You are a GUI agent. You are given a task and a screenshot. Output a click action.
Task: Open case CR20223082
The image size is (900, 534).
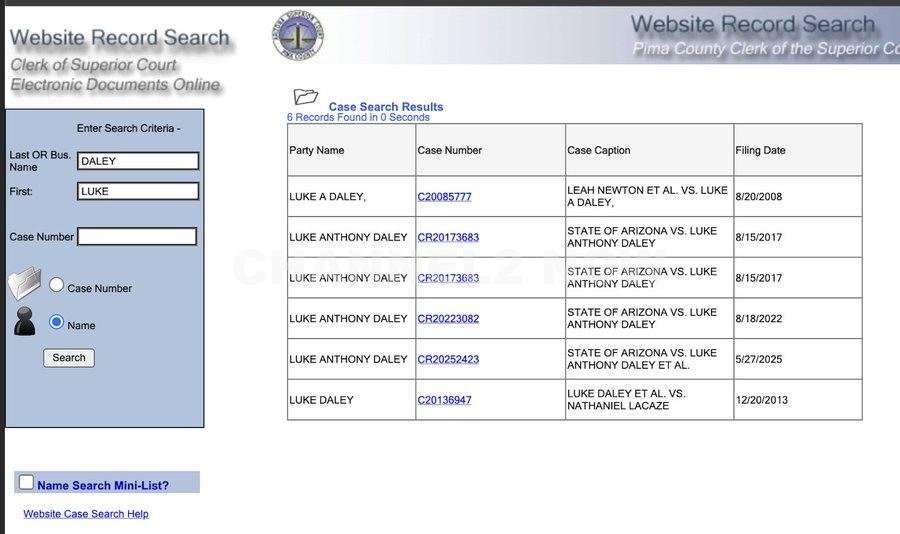[448, 319]
